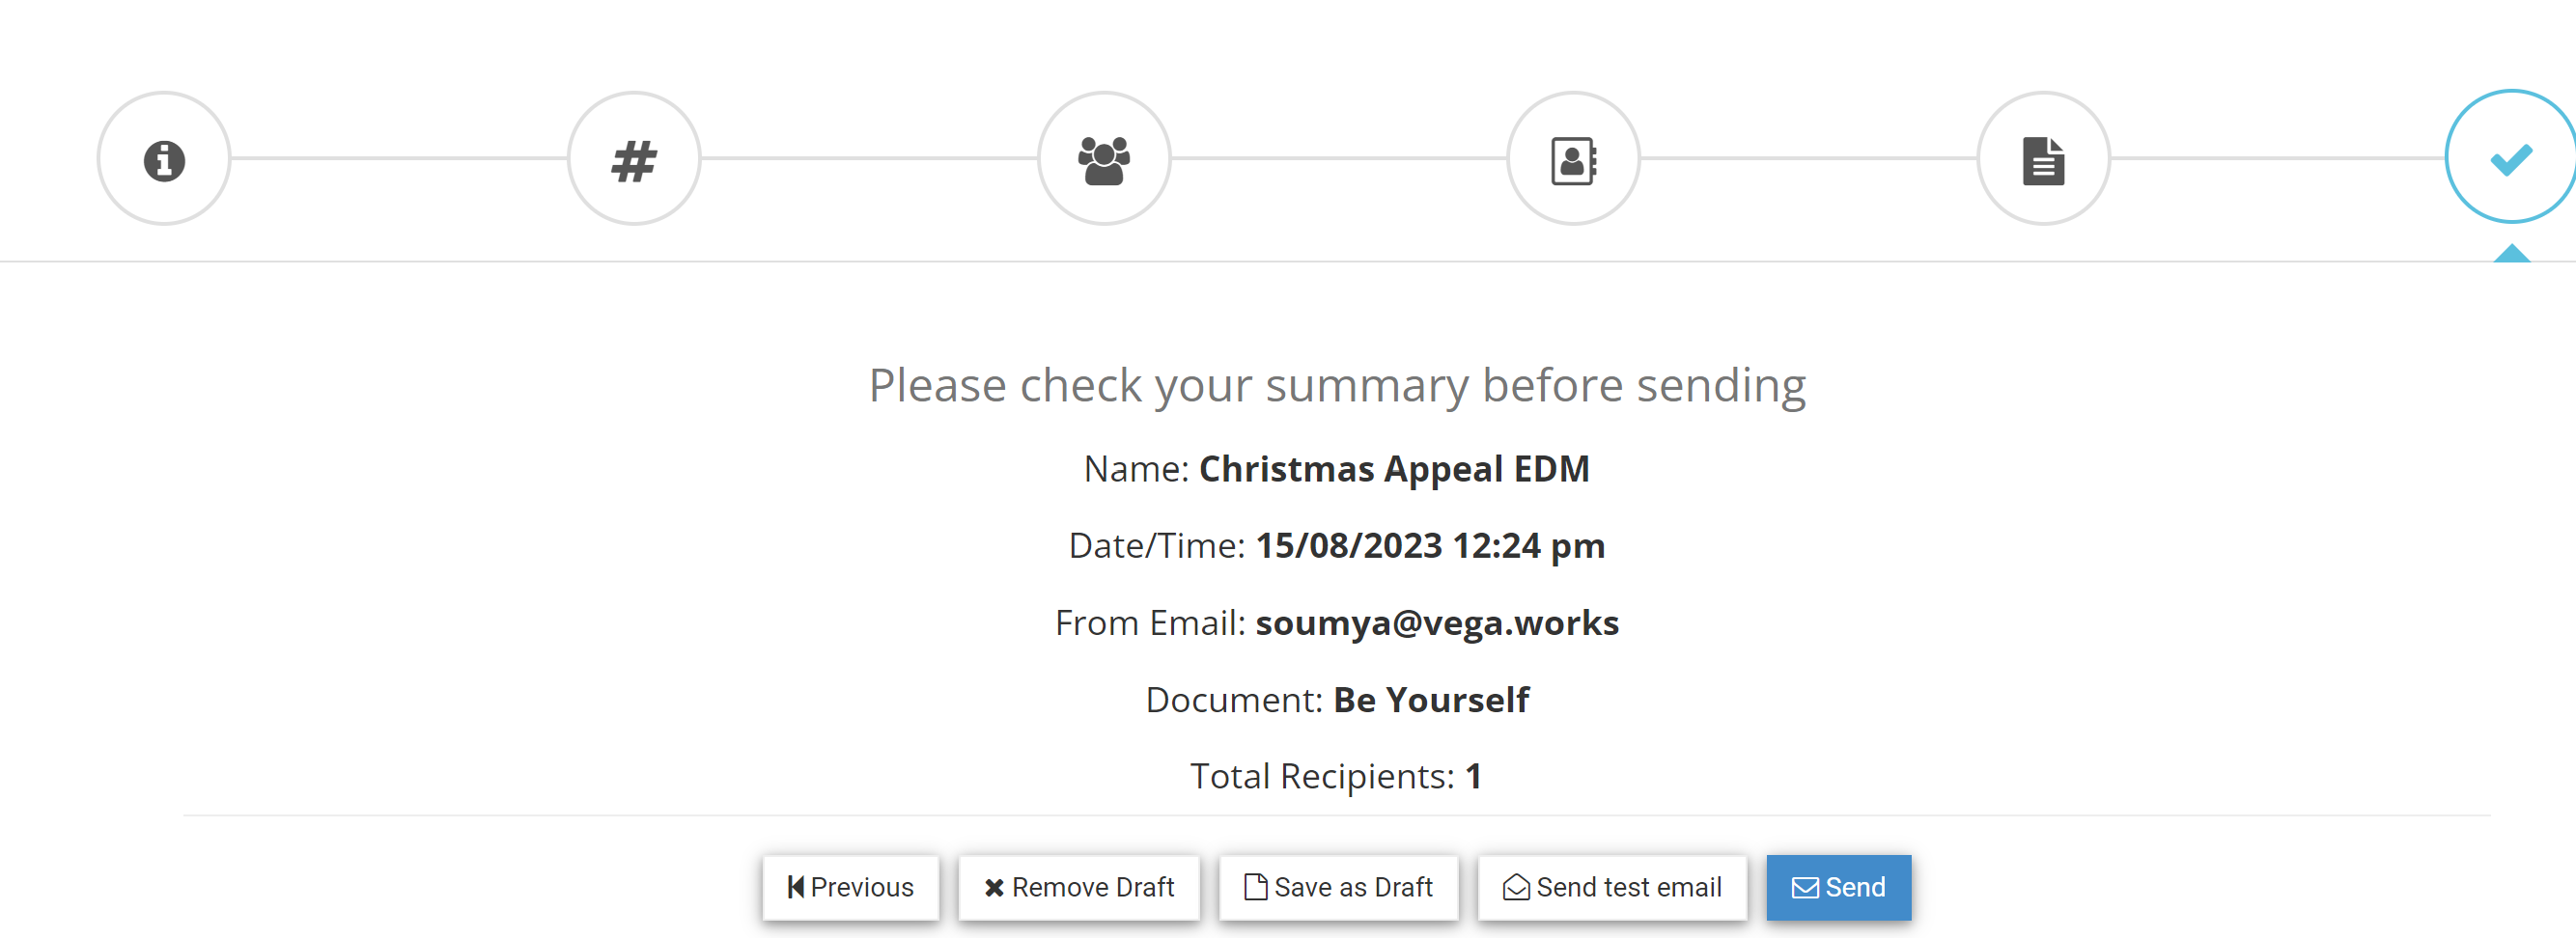Click the Previous button

point(850,887)
